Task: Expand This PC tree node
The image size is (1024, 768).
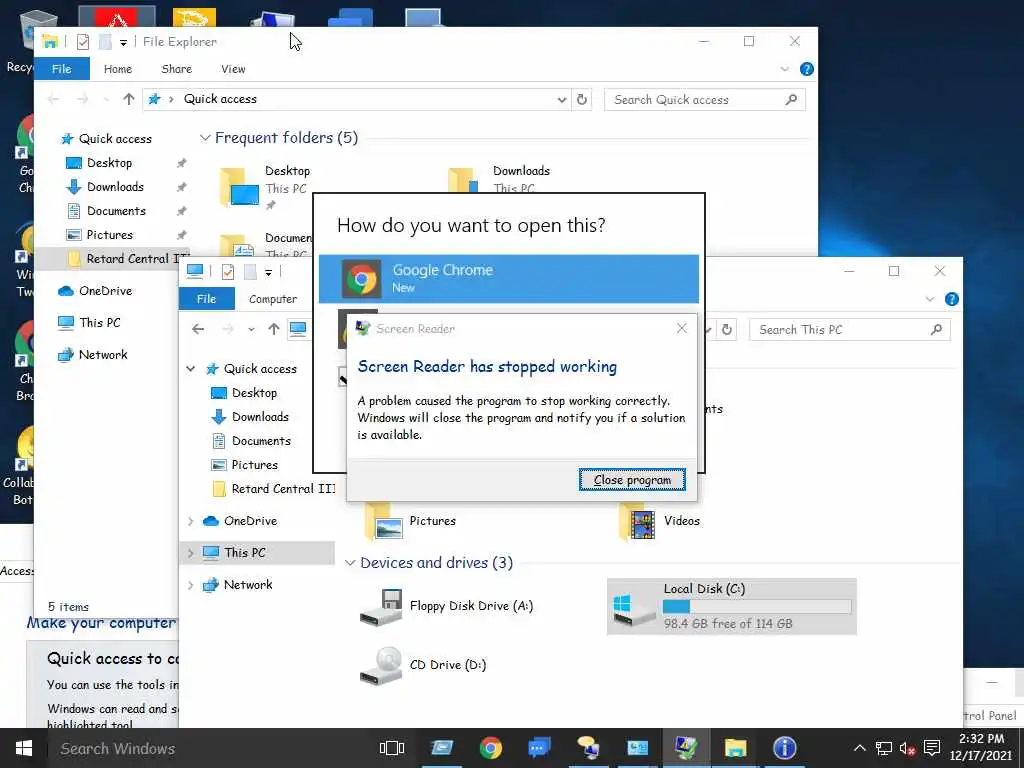Action: coord(191,553)
